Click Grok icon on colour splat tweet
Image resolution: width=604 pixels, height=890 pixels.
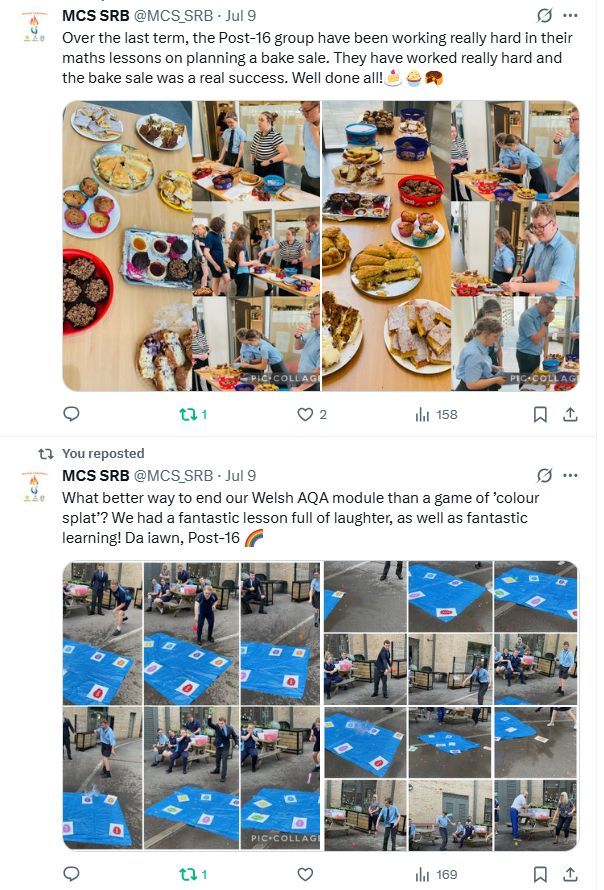tap(544, 475)
